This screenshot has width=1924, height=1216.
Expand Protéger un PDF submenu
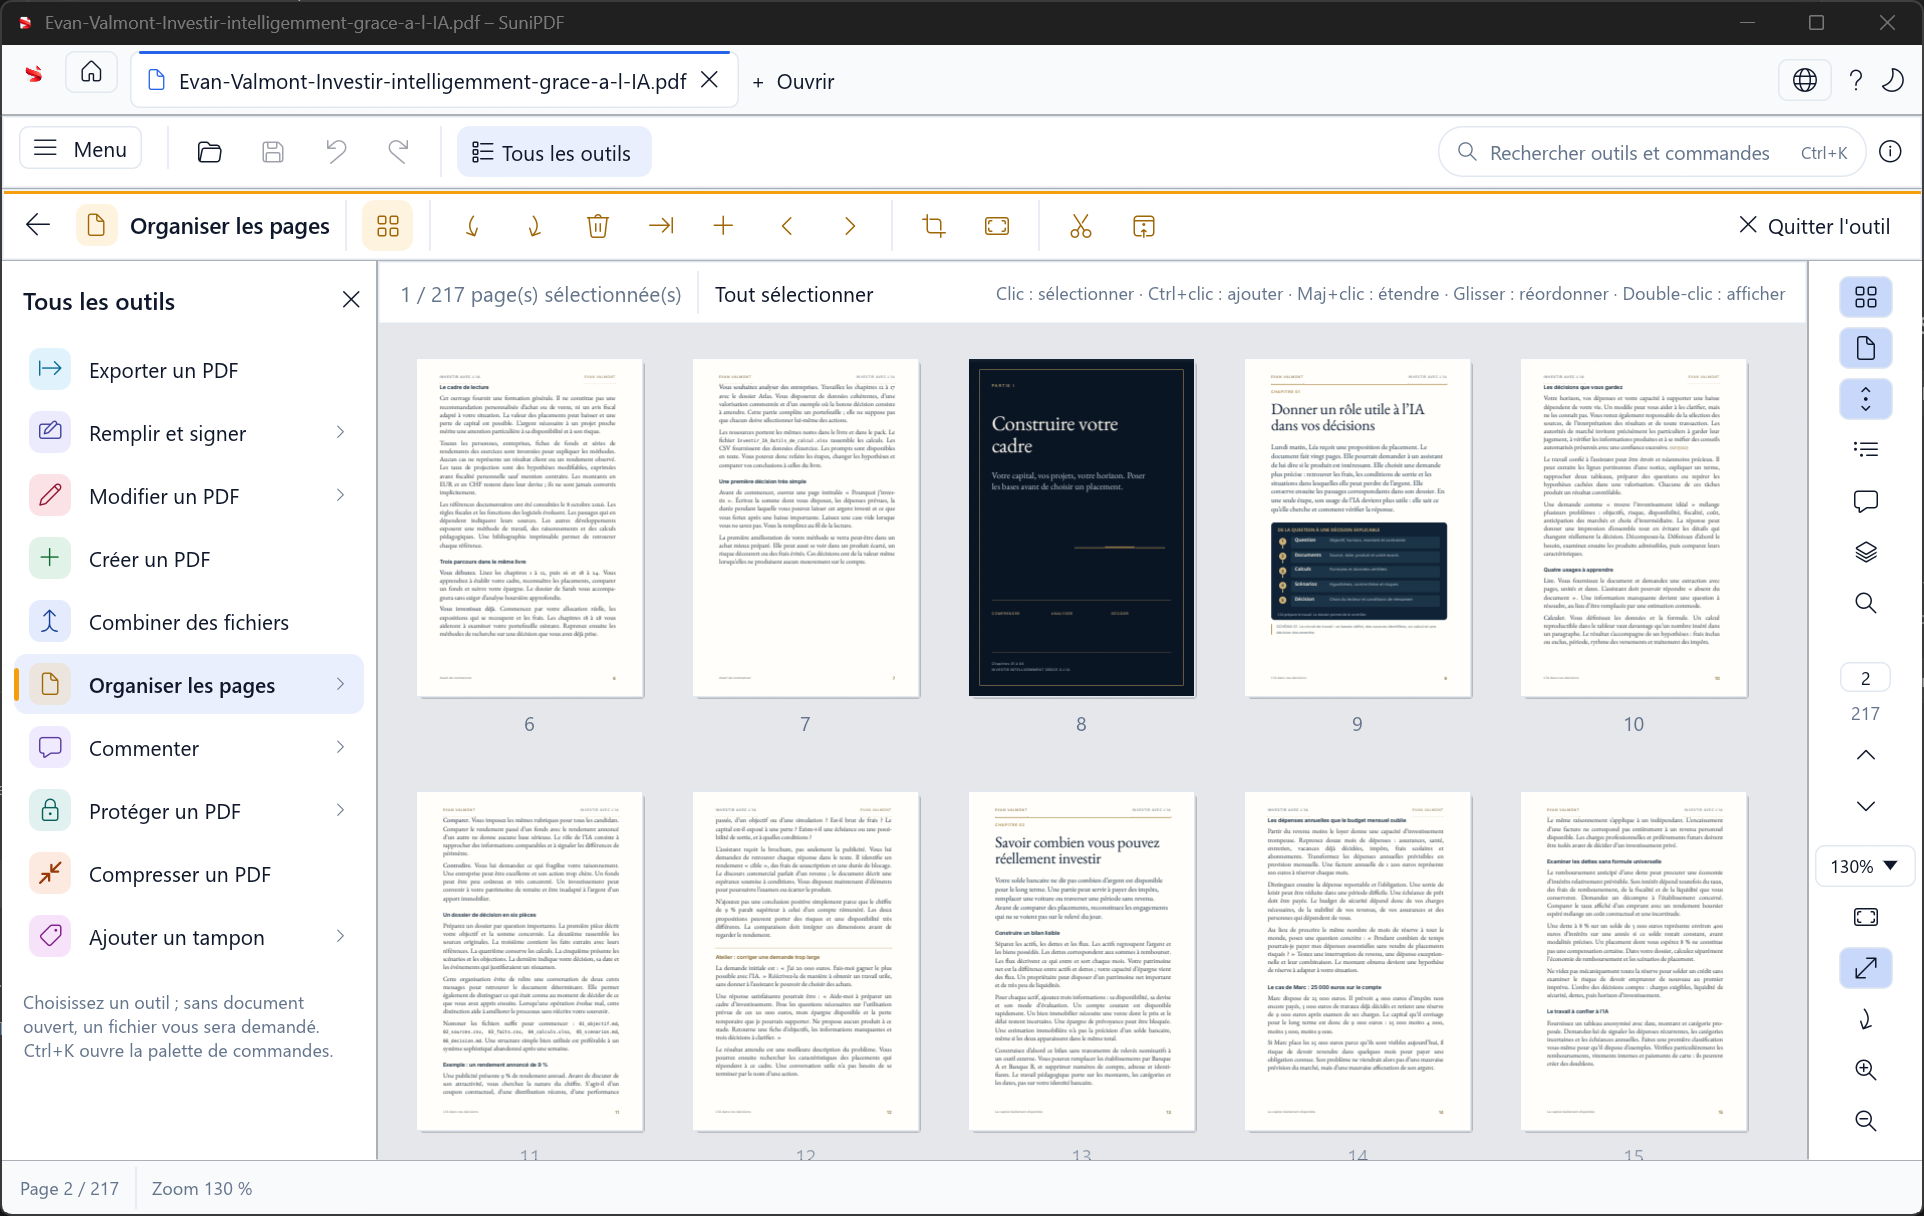[x=341, y=810]
